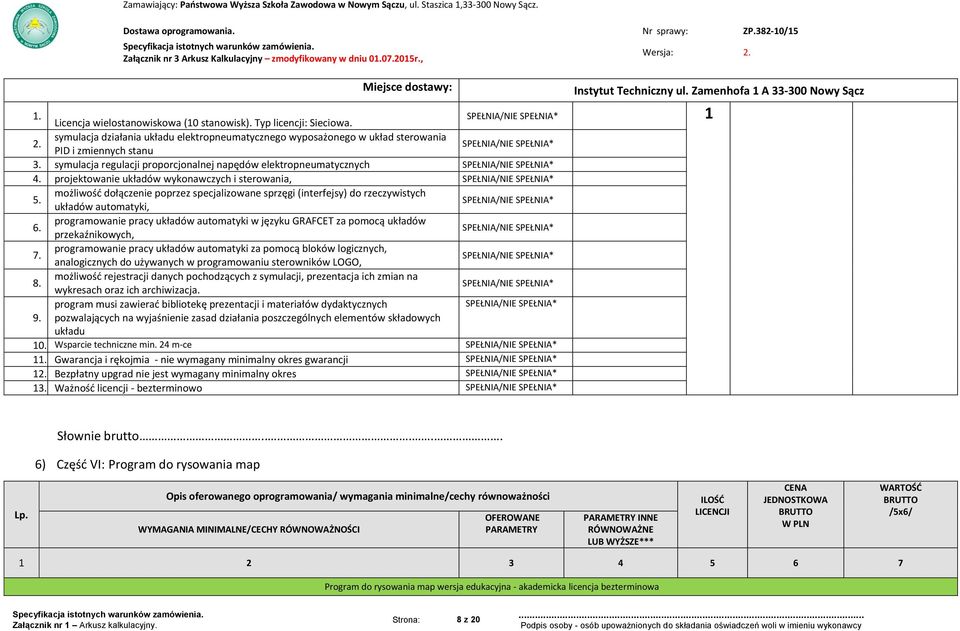Select heading 'Część VI: Program do rysowania map'
Image resolution: width=960 pixels, height=631 pixels.
coord(158,465)
